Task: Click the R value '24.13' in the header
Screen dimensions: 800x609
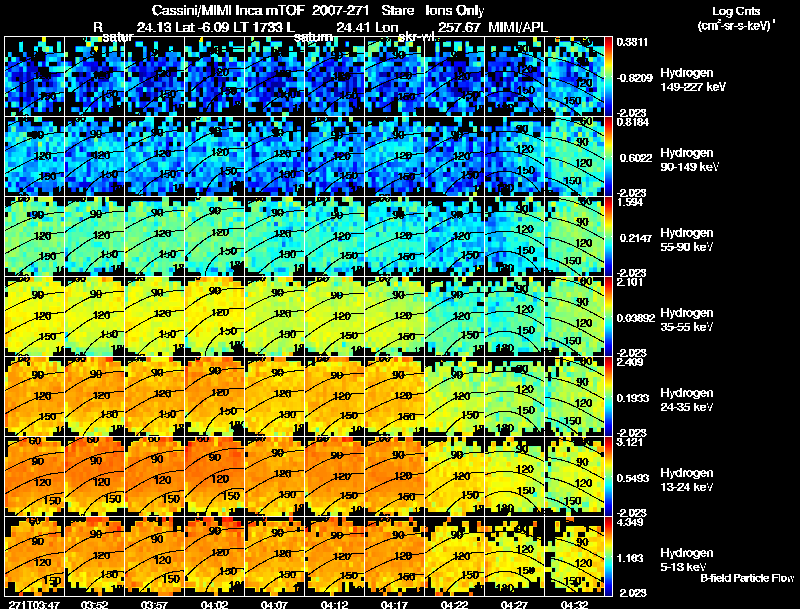Action: tap(154, 27)
